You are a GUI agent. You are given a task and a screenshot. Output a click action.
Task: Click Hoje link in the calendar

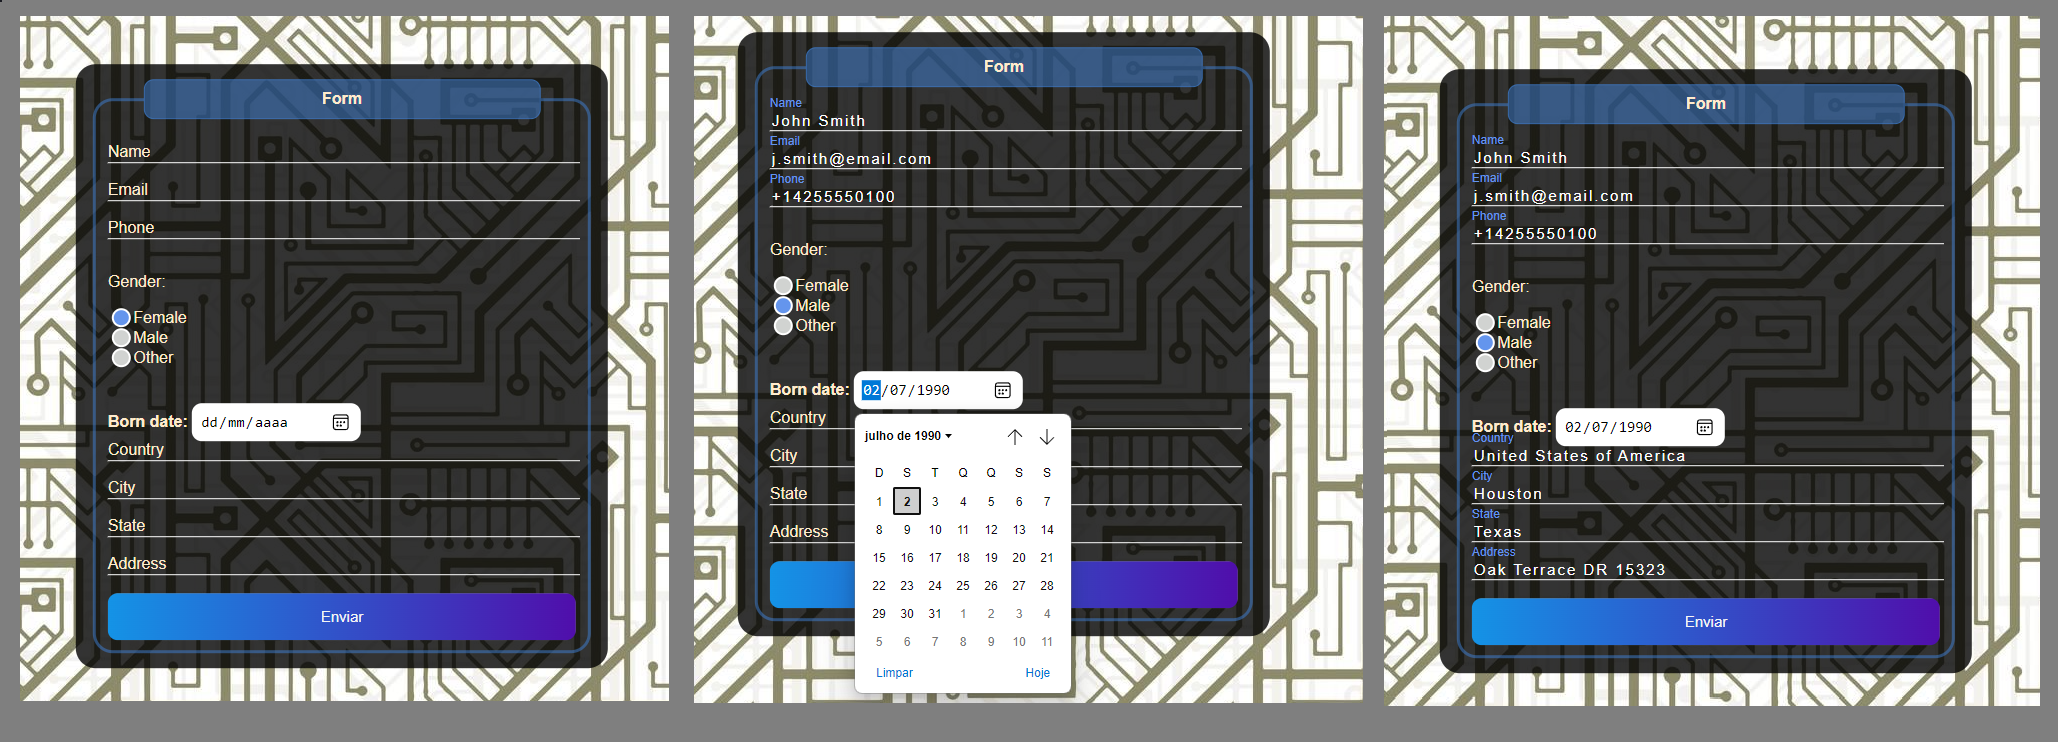(1037, 673)
